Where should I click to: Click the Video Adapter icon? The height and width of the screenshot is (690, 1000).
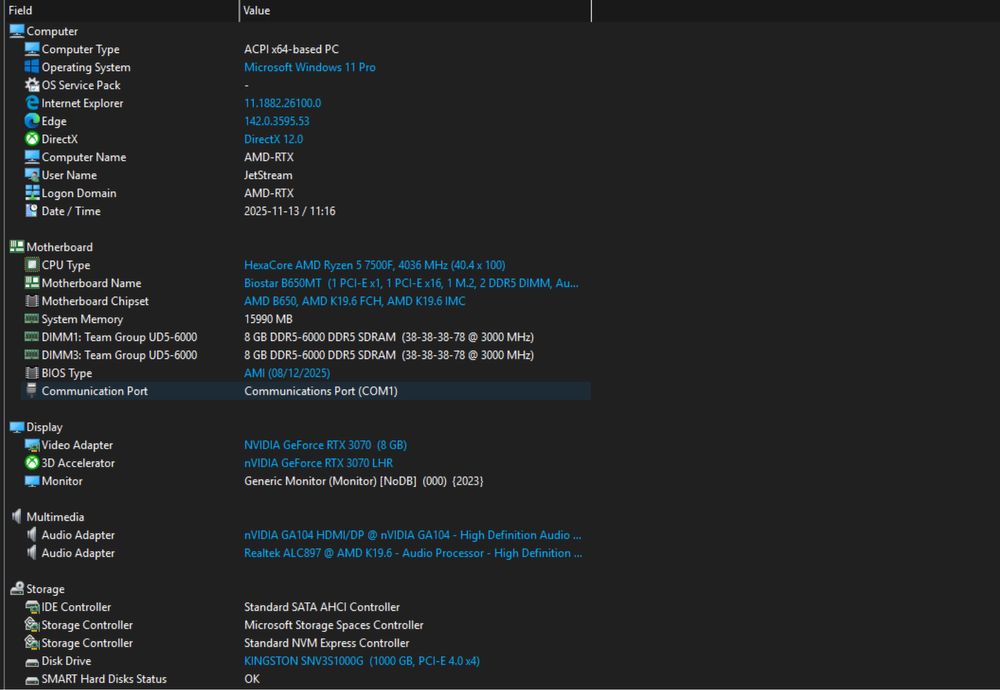[32, 445]
